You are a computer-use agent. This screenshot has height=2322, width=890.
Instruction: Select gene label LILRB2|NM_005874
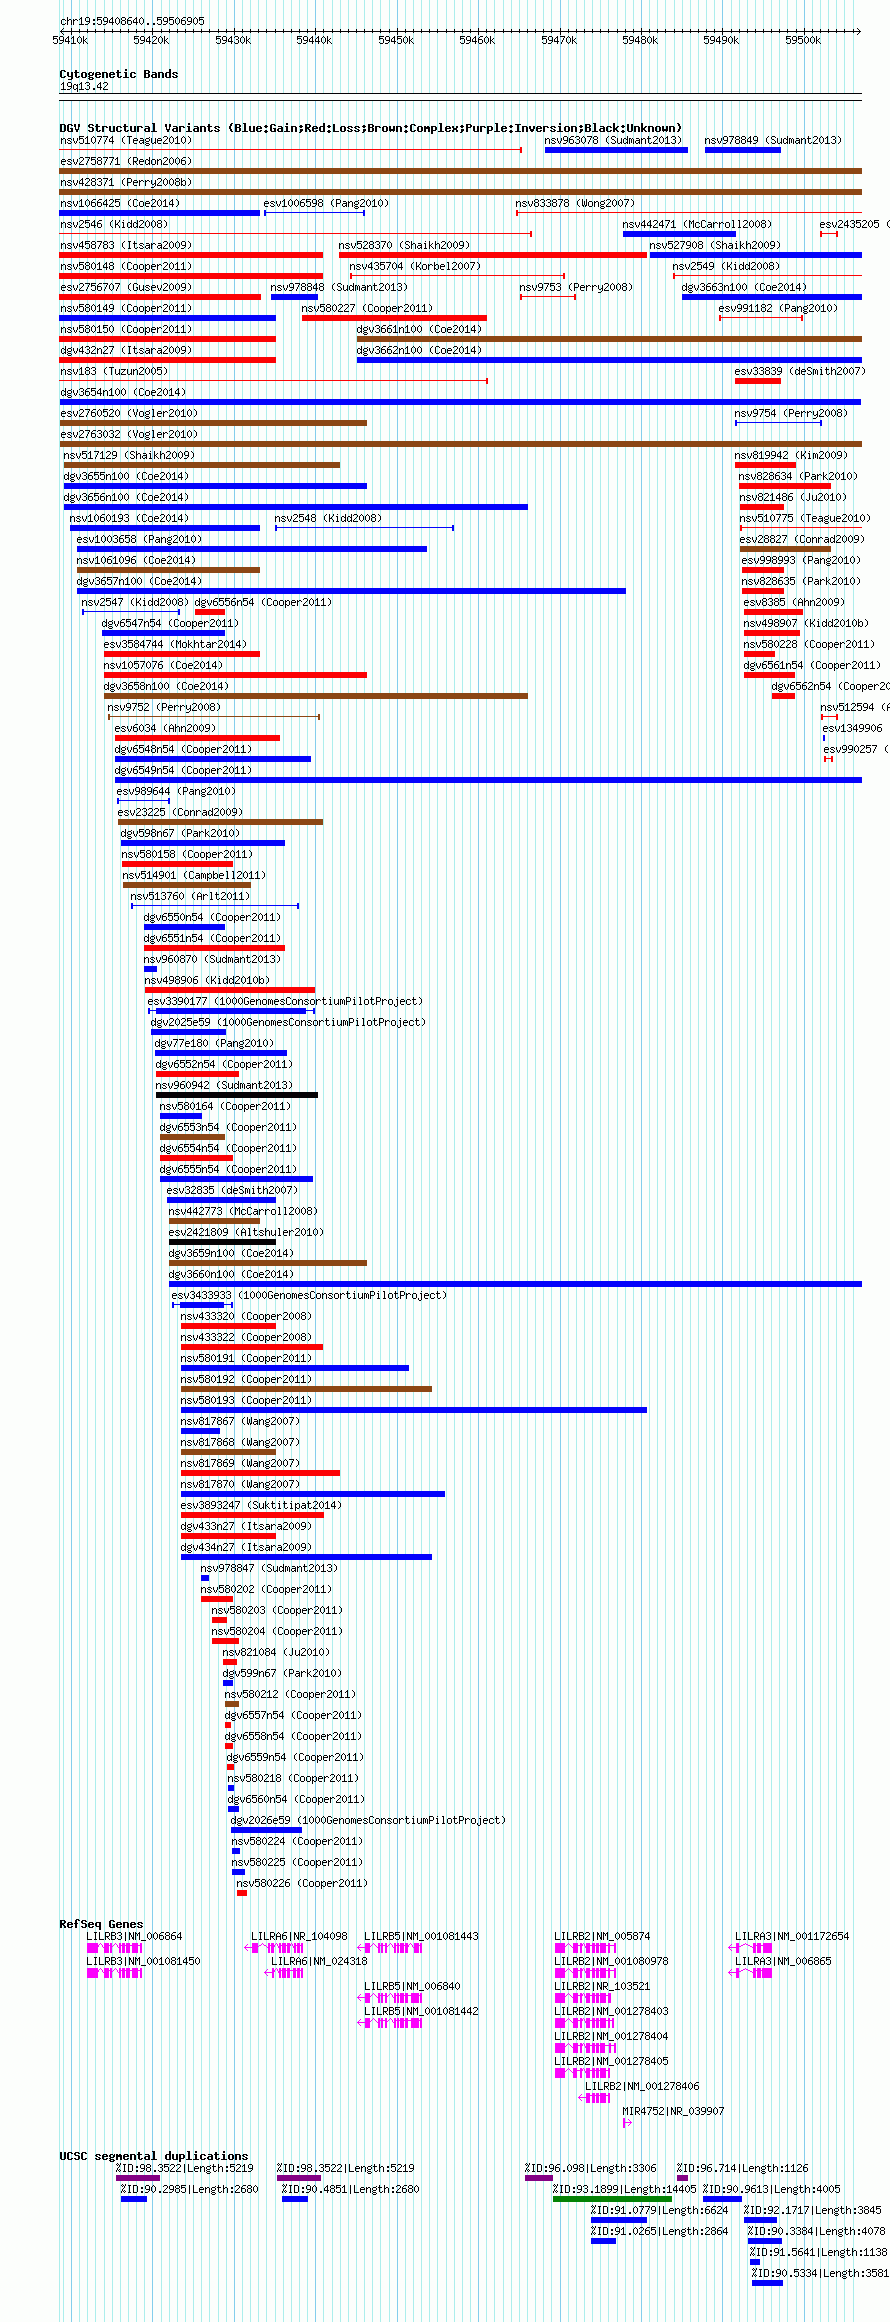pyautogui.click(x=602, y=1937)
